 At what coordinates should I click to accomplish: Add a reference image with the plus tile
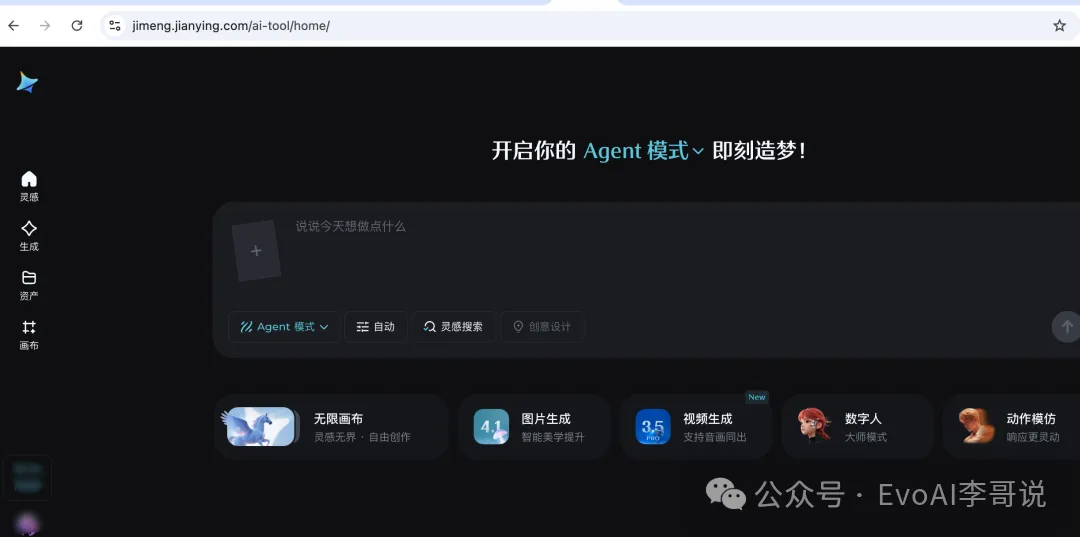(x=256, y=251)
